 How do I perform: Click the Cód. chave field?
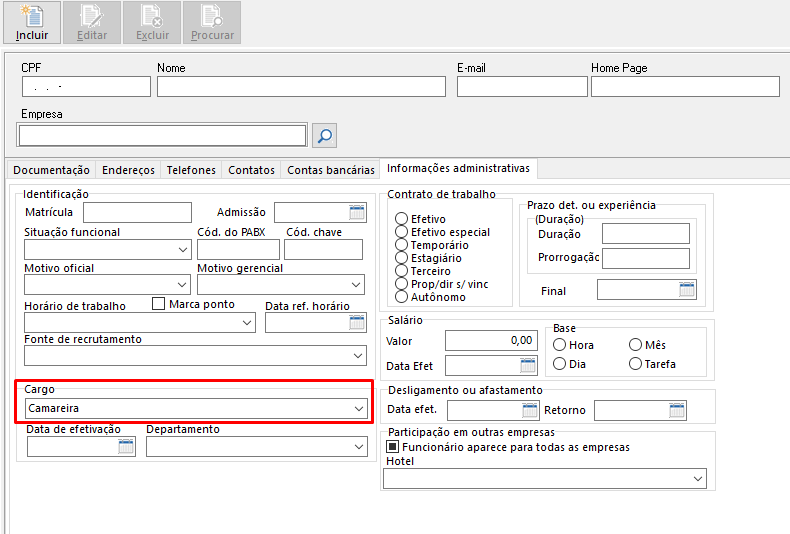[x=323, y=250]
